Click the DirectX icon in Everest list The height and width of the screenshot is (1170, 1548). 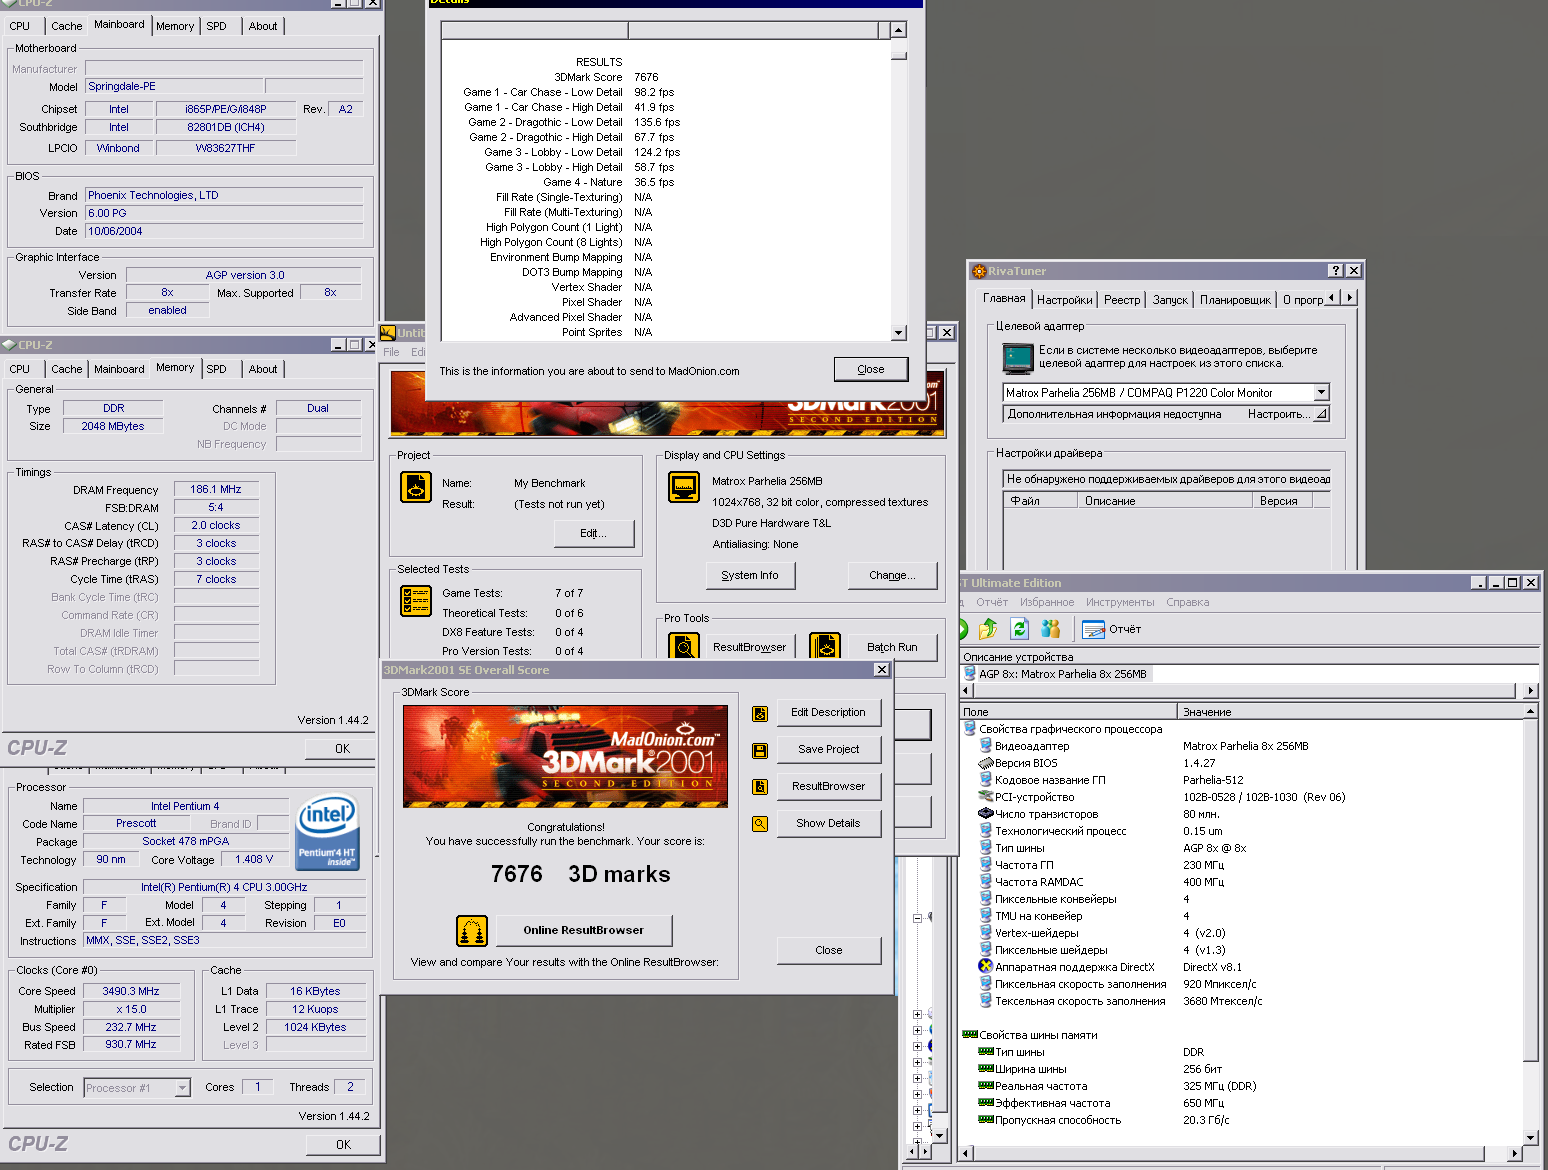pos(985,967)
